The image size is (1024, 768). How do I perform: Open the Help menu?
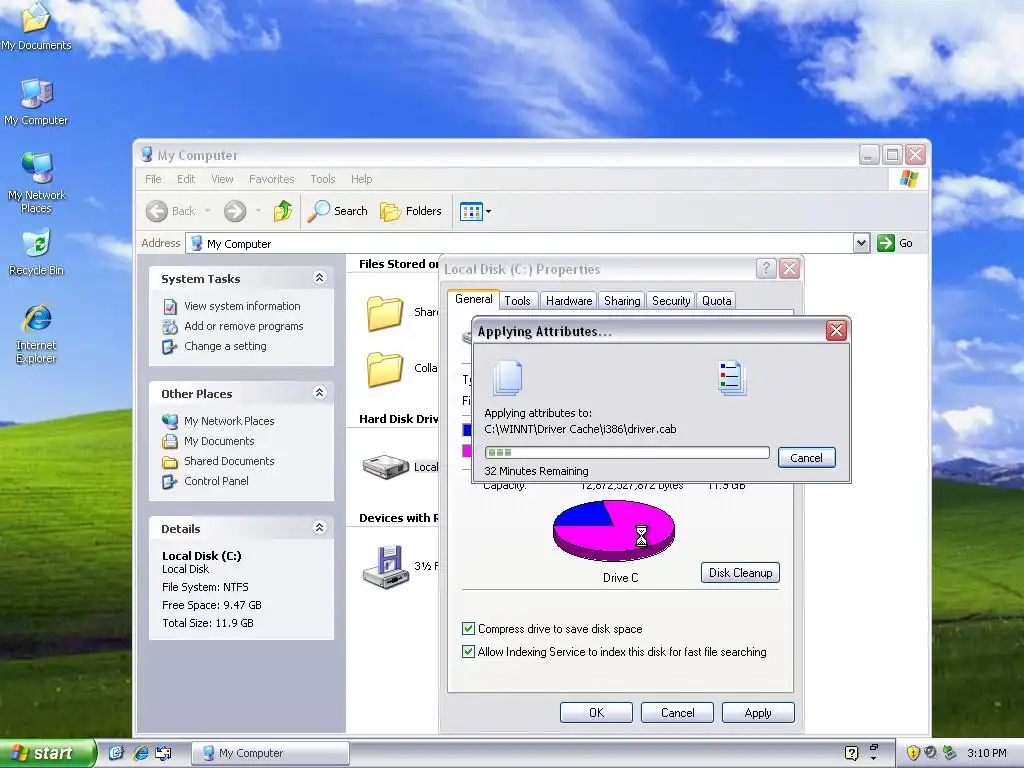[361, 179]
